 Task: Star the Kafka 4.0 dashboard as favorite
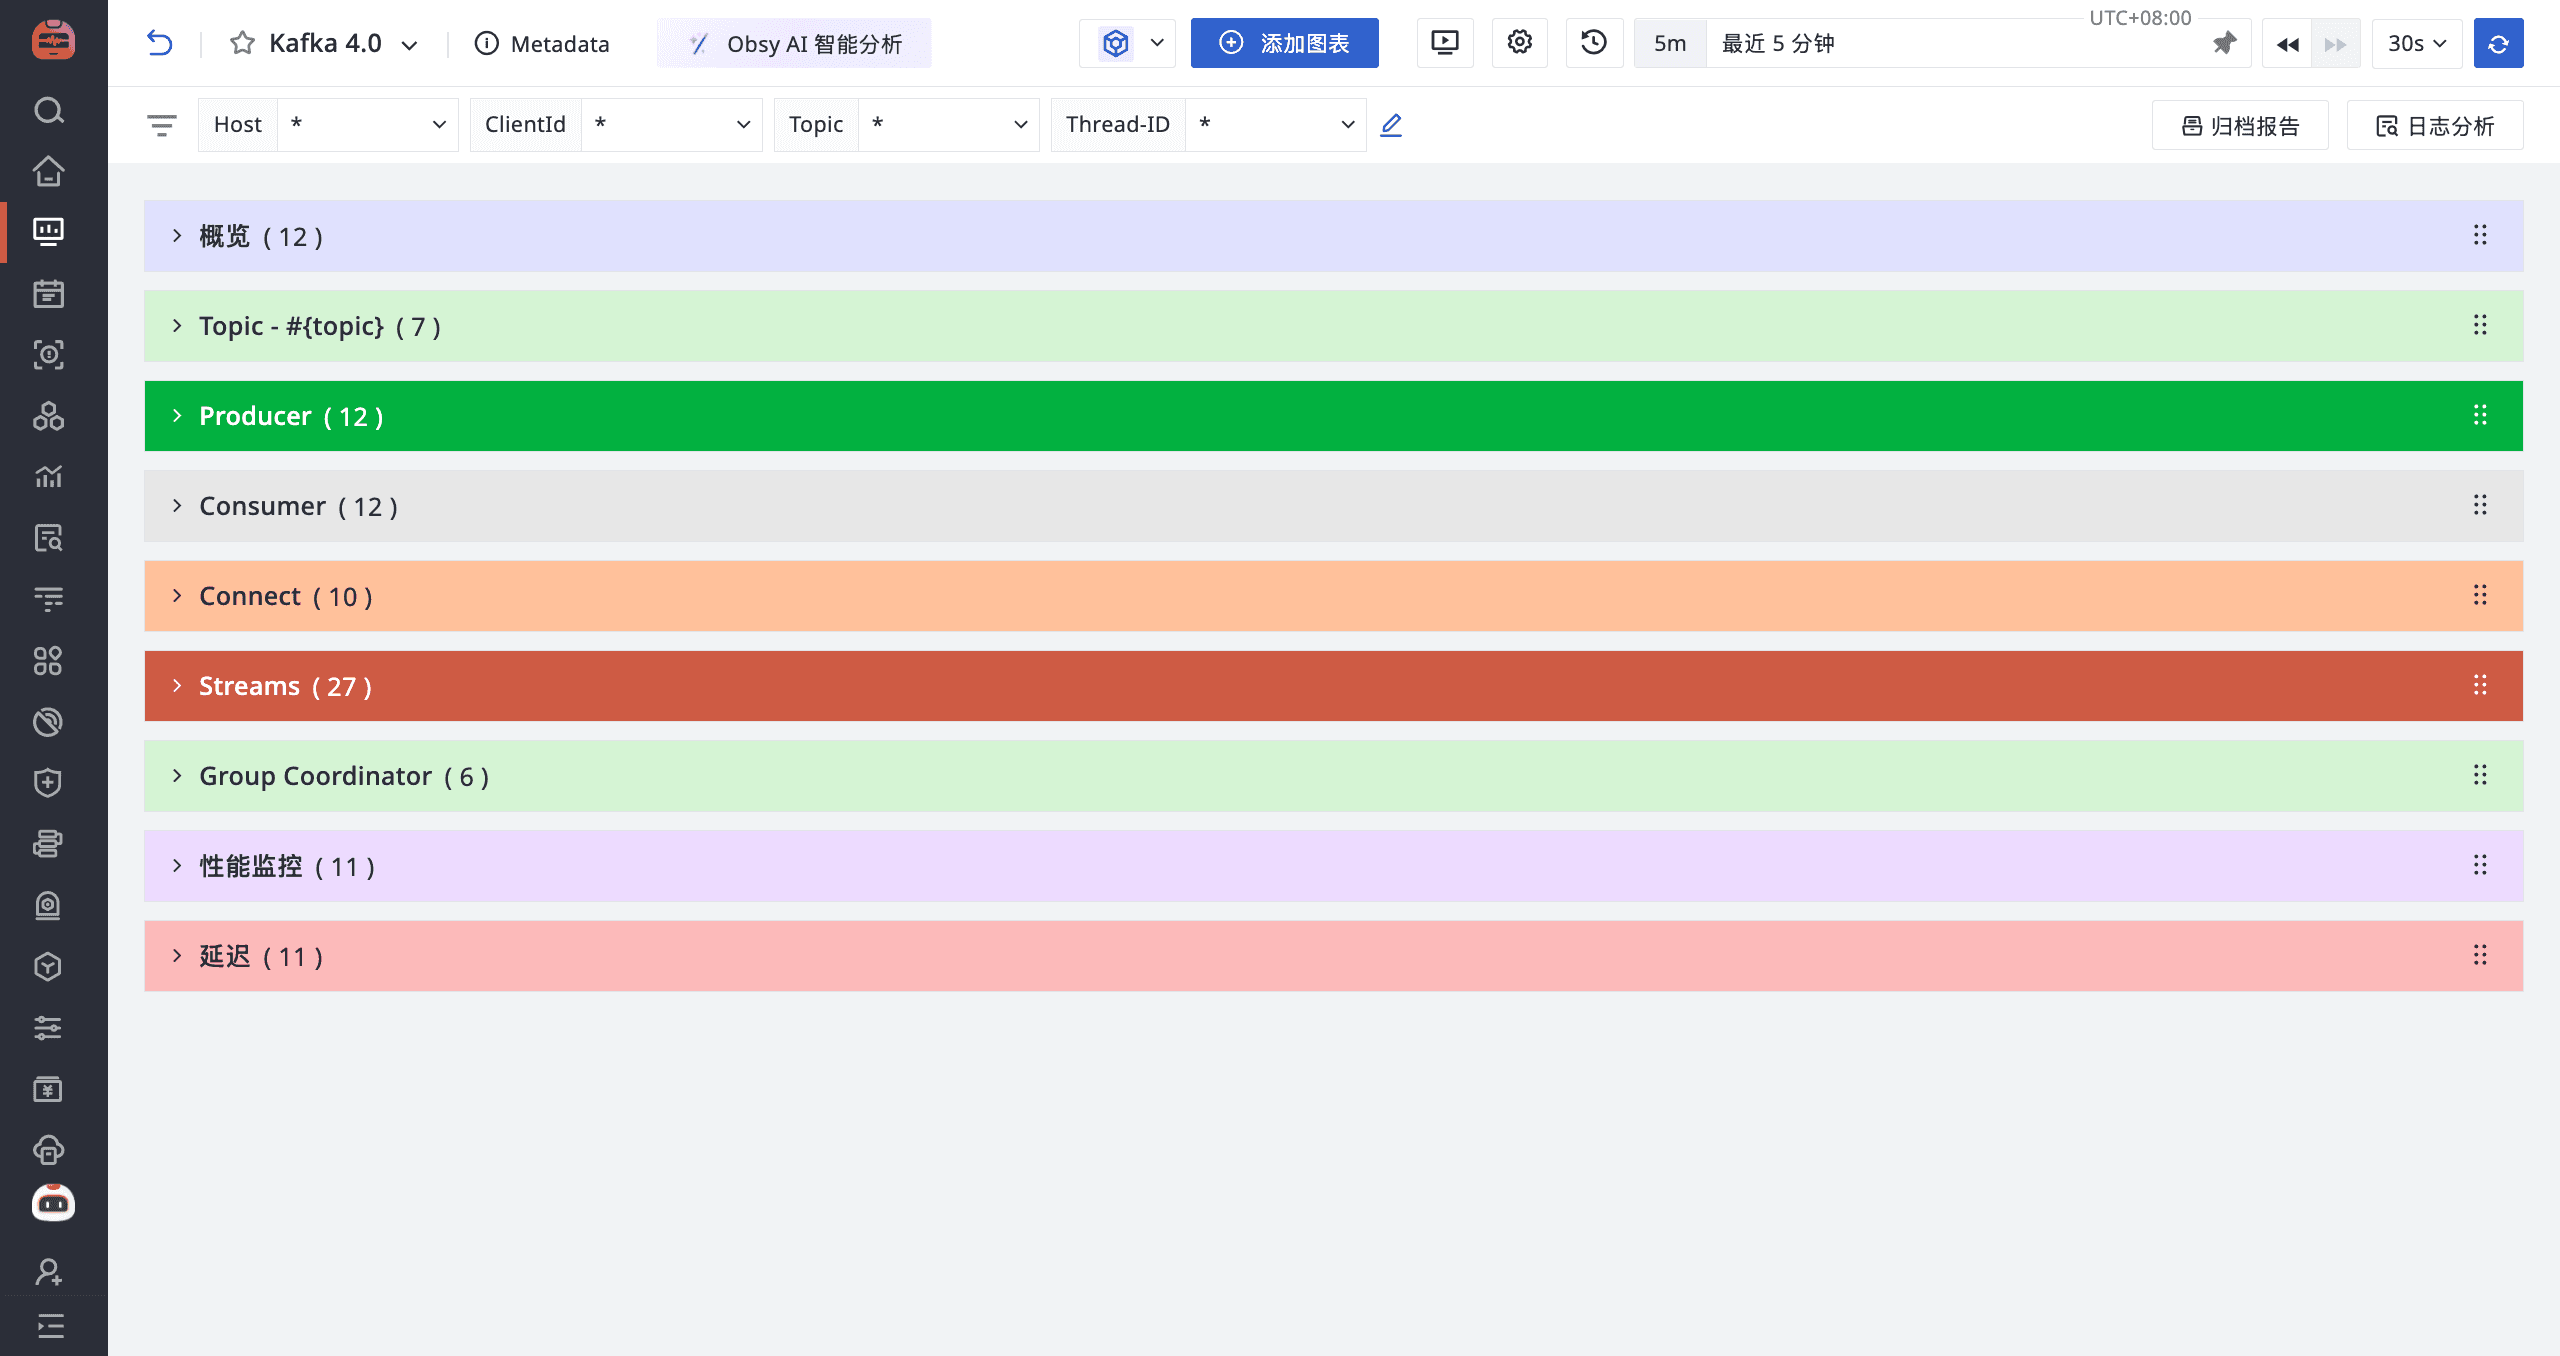coord(242,43)
